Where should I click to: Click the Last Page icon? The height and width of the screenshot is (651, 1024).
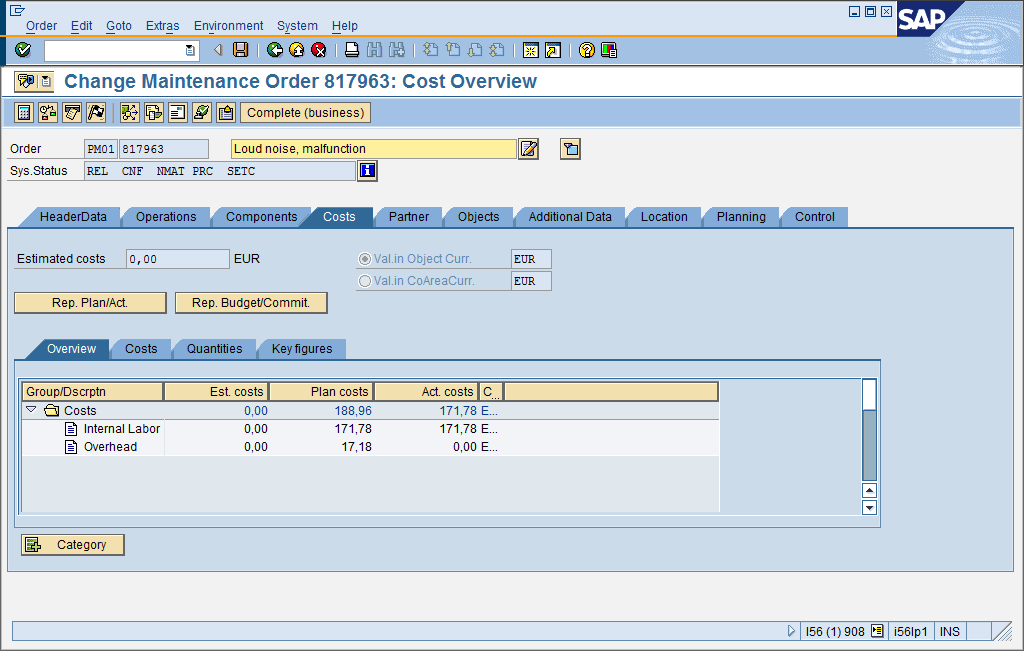[x=497, y=50]
